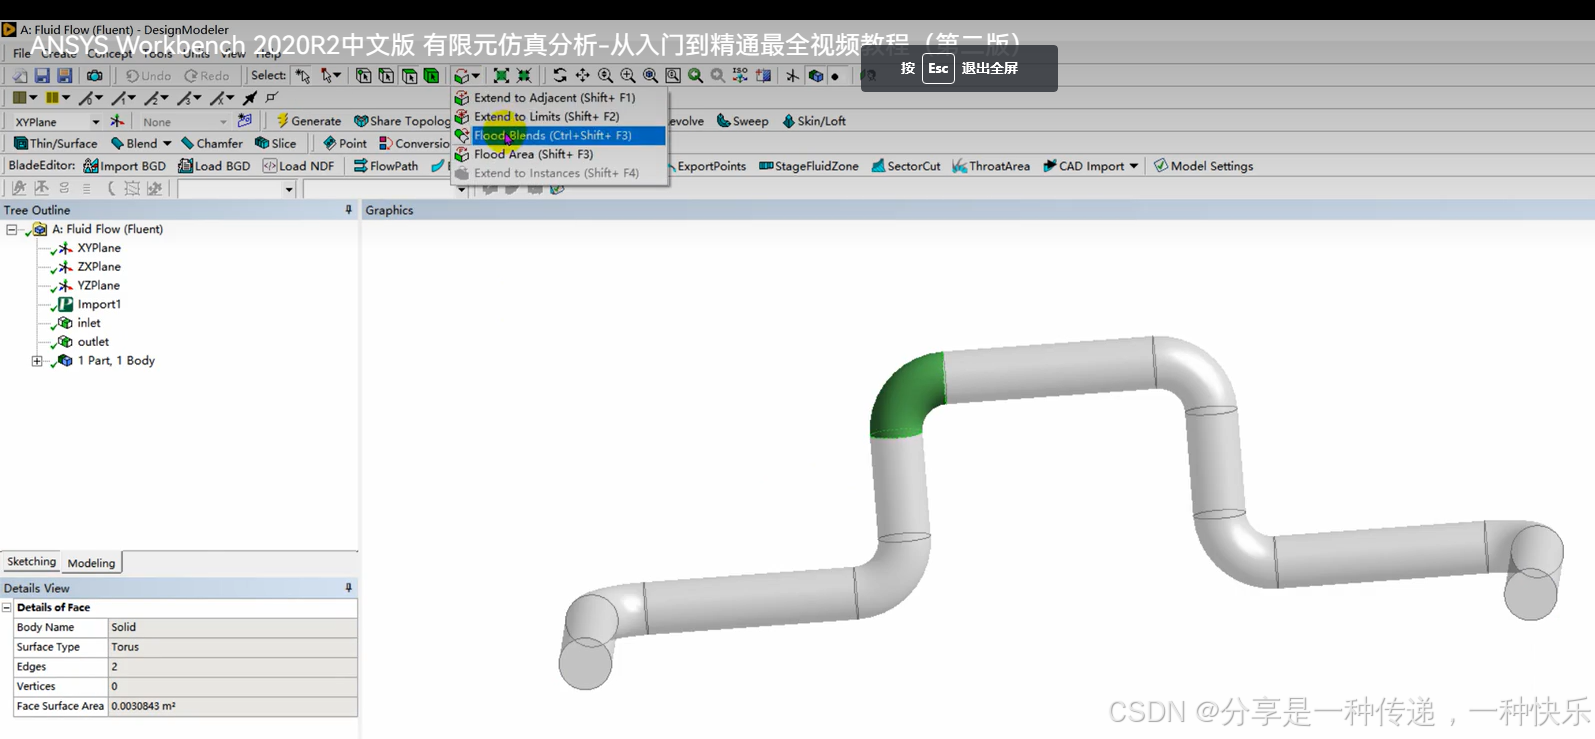Select the Sweep tool

[743, 121]
